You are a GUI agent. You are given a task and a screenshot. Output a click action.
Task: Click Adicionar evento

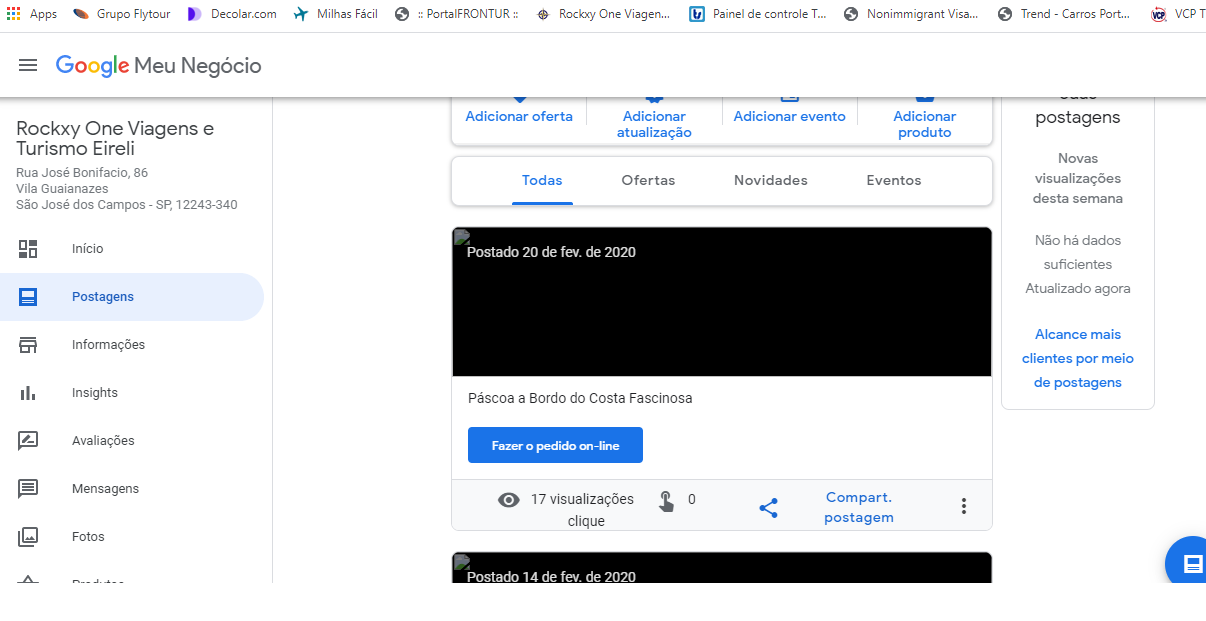(789, 116)
